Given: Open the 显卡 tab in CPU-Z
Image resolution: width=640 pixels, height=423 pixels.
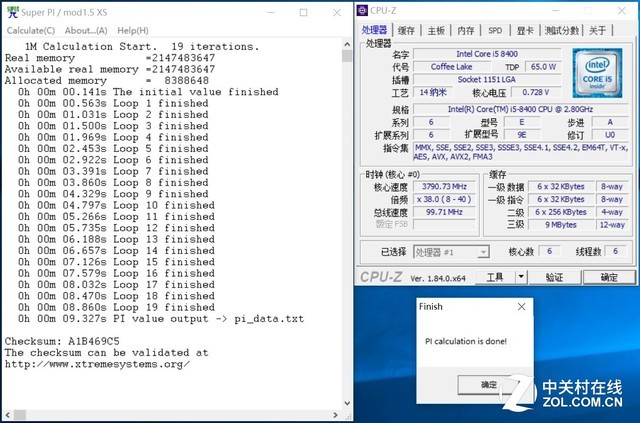Looking at the screenshot, I should coord(525,30).
